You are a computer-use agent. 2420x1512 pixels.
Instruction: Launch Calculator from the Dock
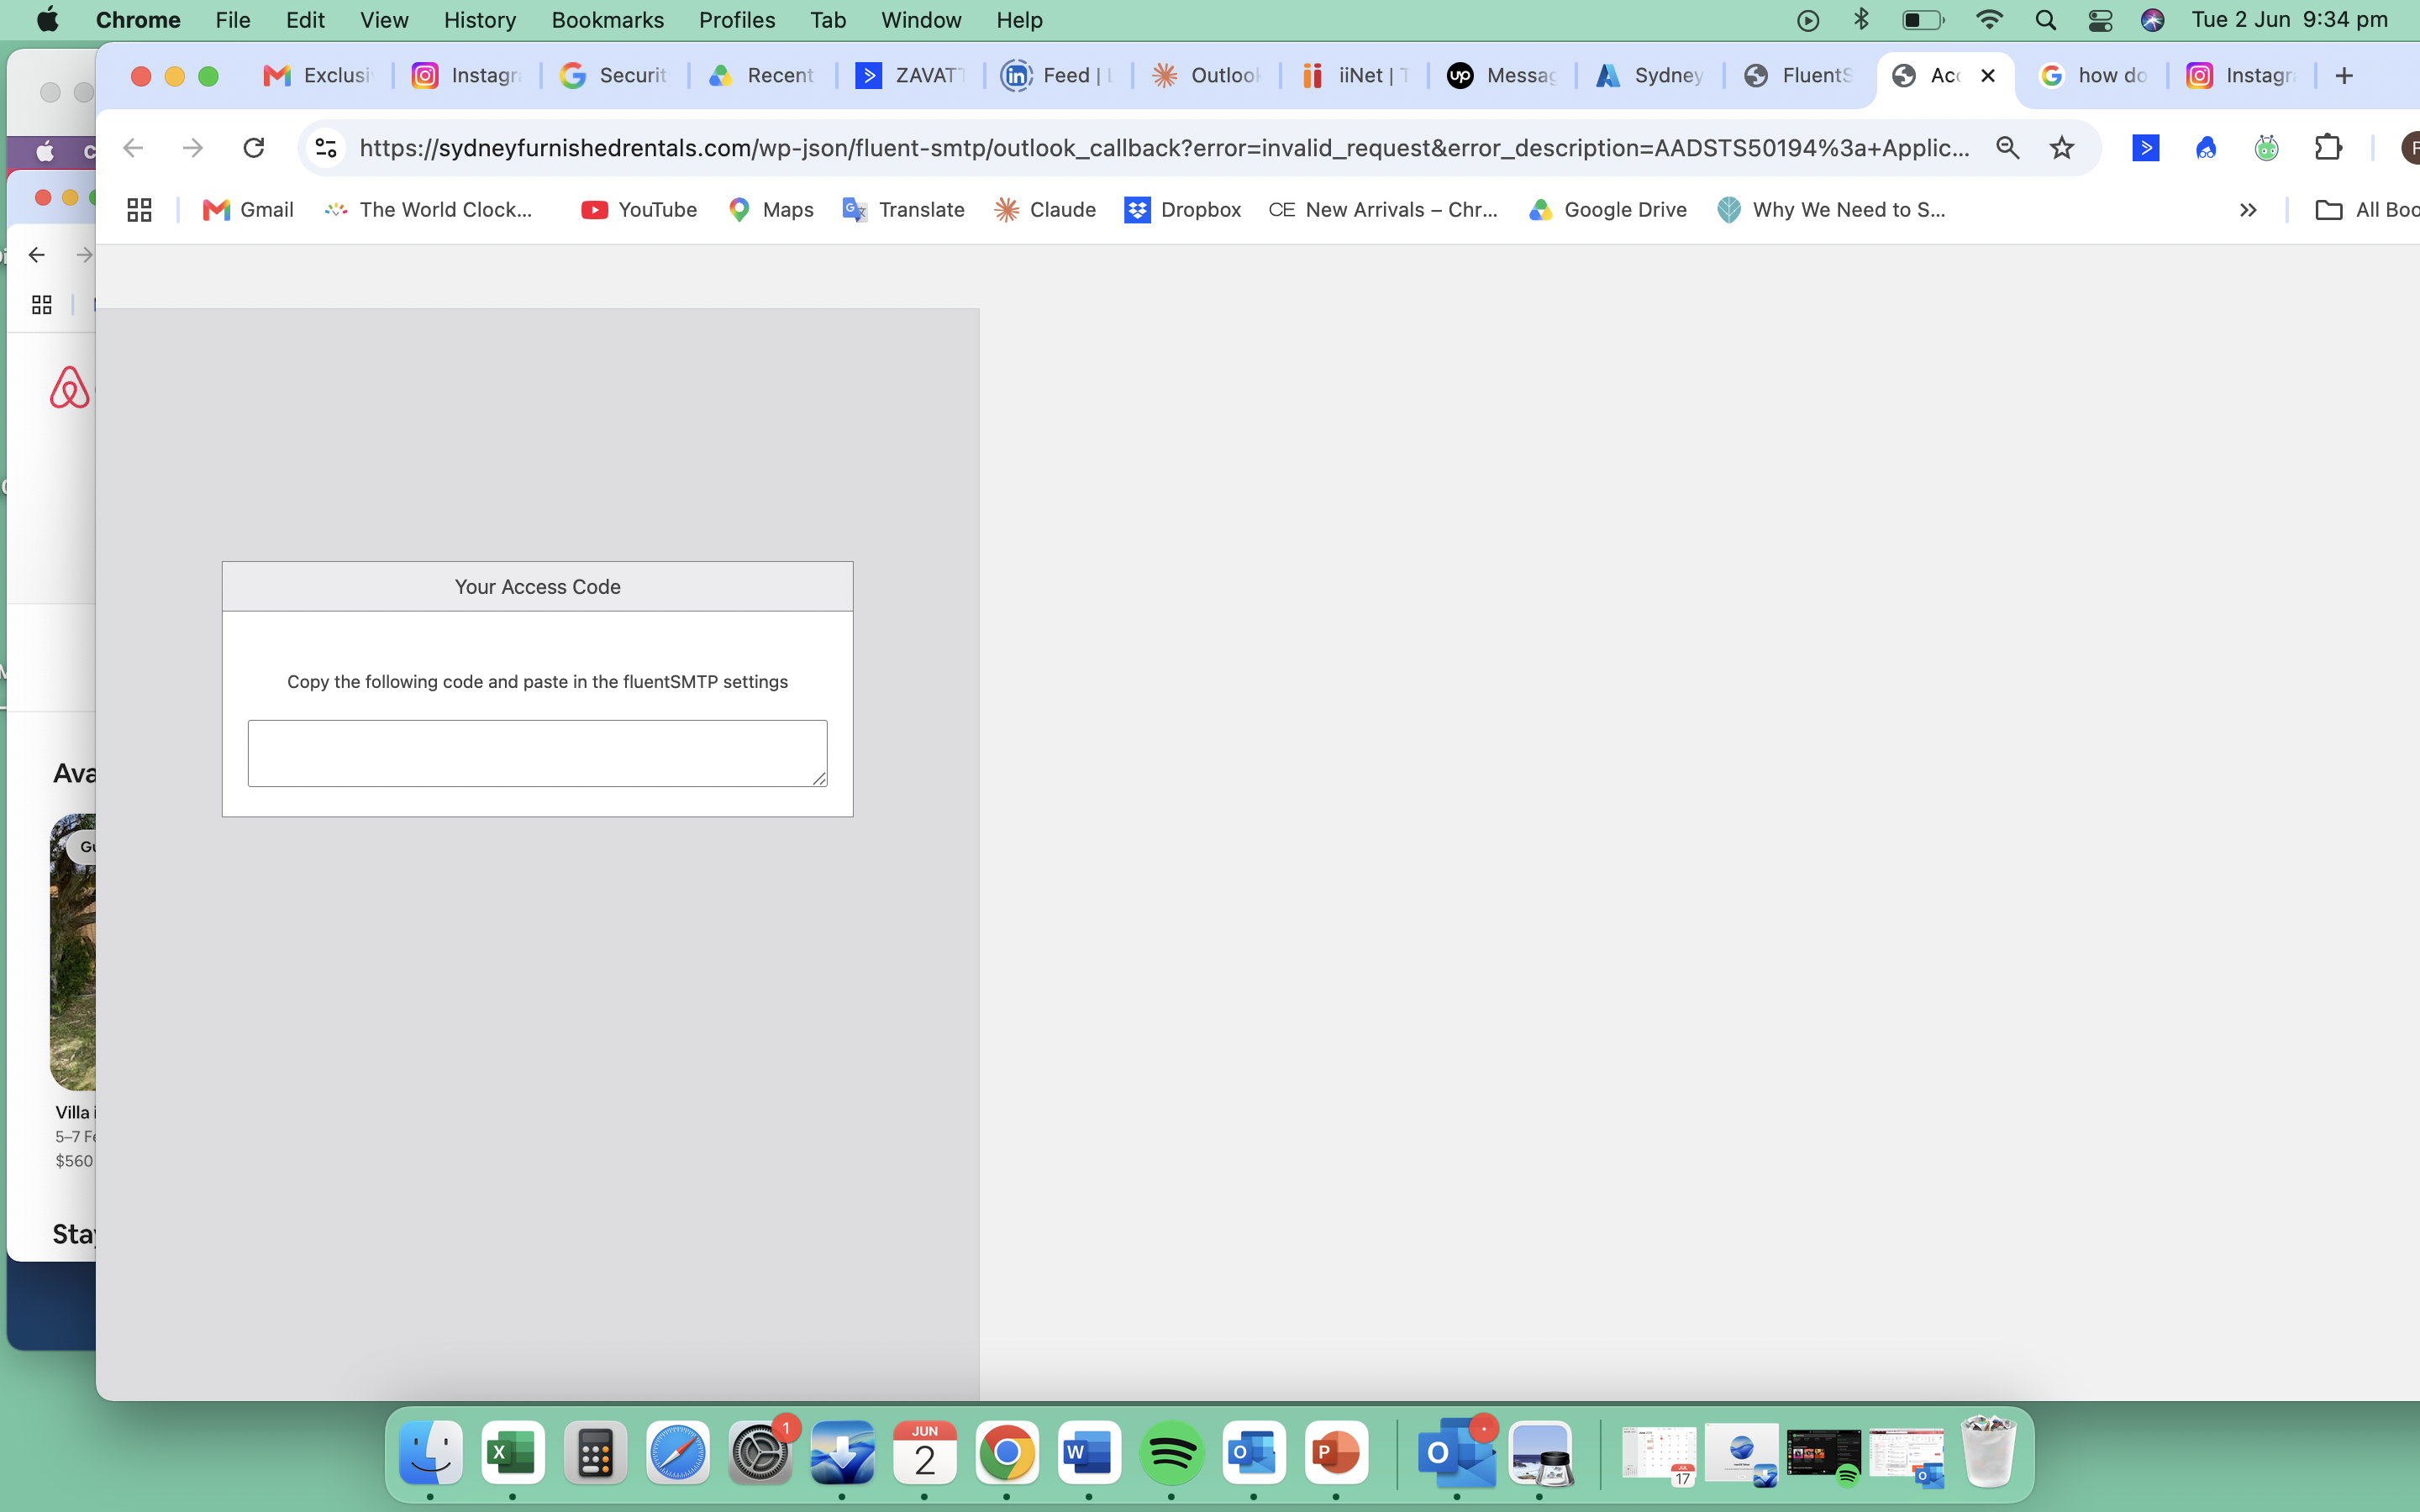coord(595,1454)
